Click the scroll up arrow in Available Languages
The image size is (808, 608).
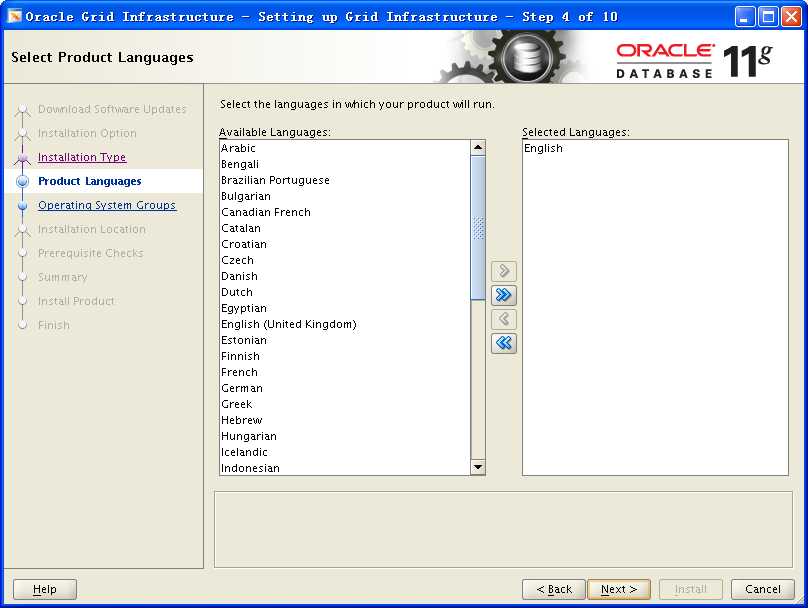point(478,148)
